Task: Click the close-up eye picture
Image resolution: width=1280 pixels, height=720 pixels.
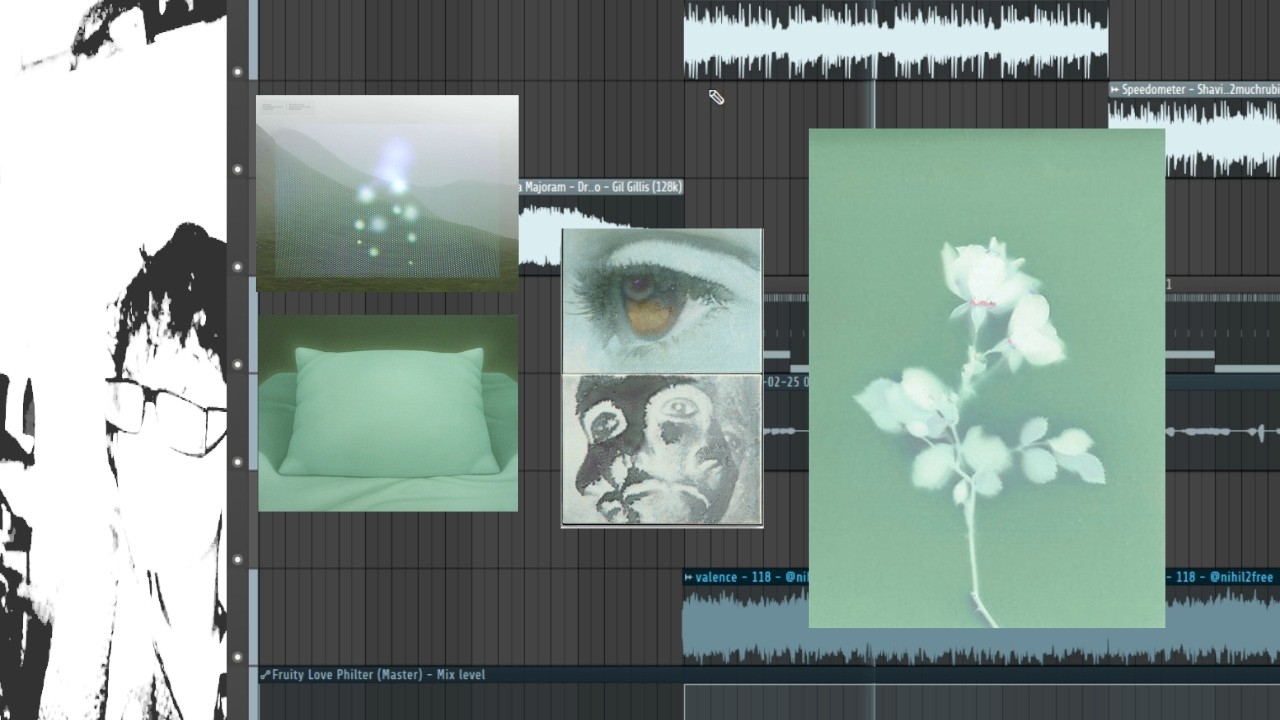Action: (x=662, y=301)
